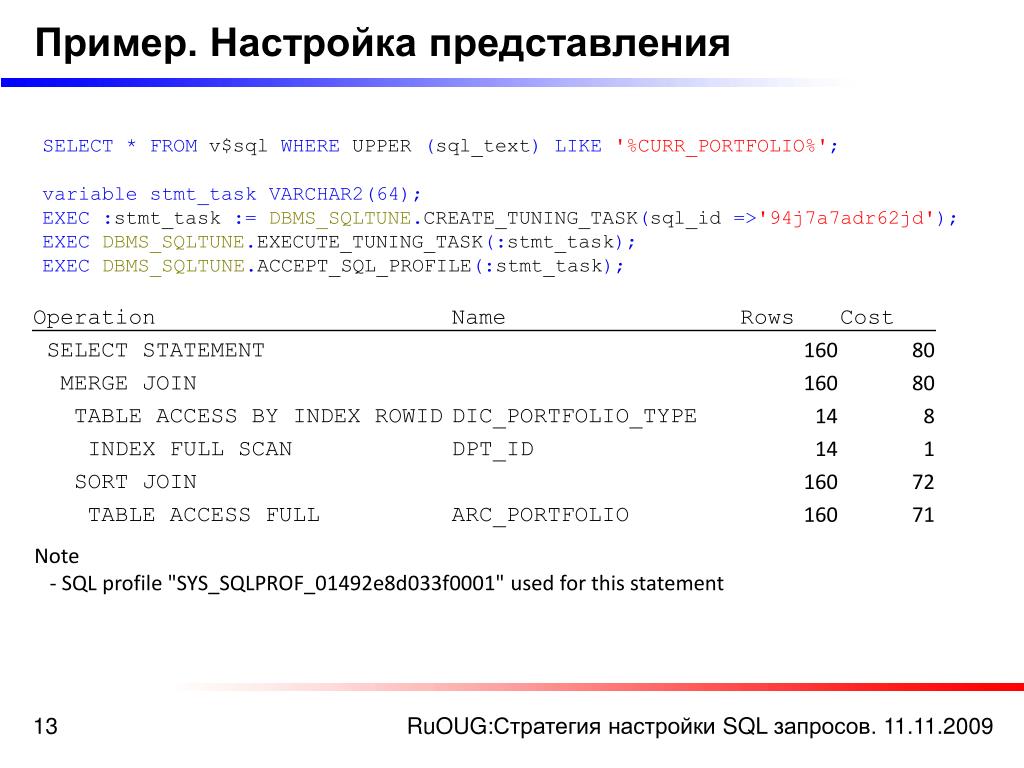Click the slide title "Пример. Настройка представления"
Image resolution: width=1024 pixels, height=768 pixels.
coord(382,44)
